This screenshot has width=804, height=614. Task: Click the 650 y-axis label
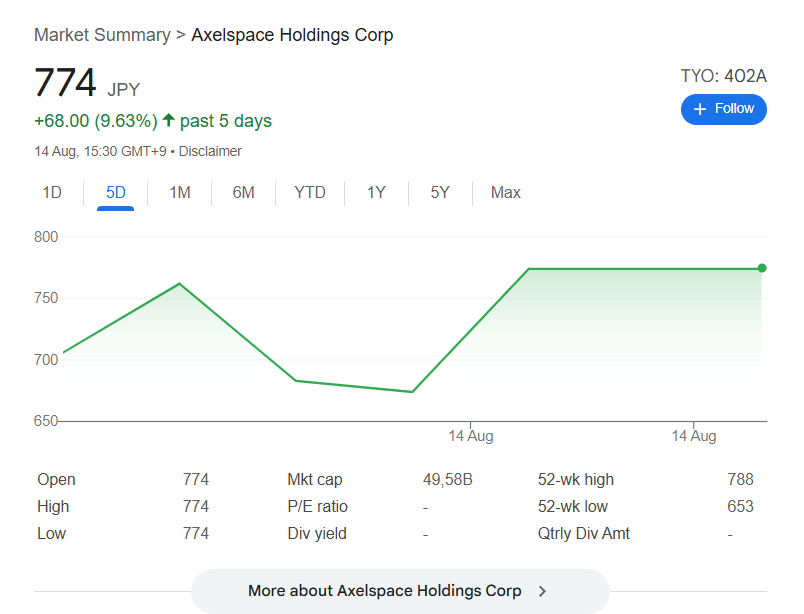(46, 421)
